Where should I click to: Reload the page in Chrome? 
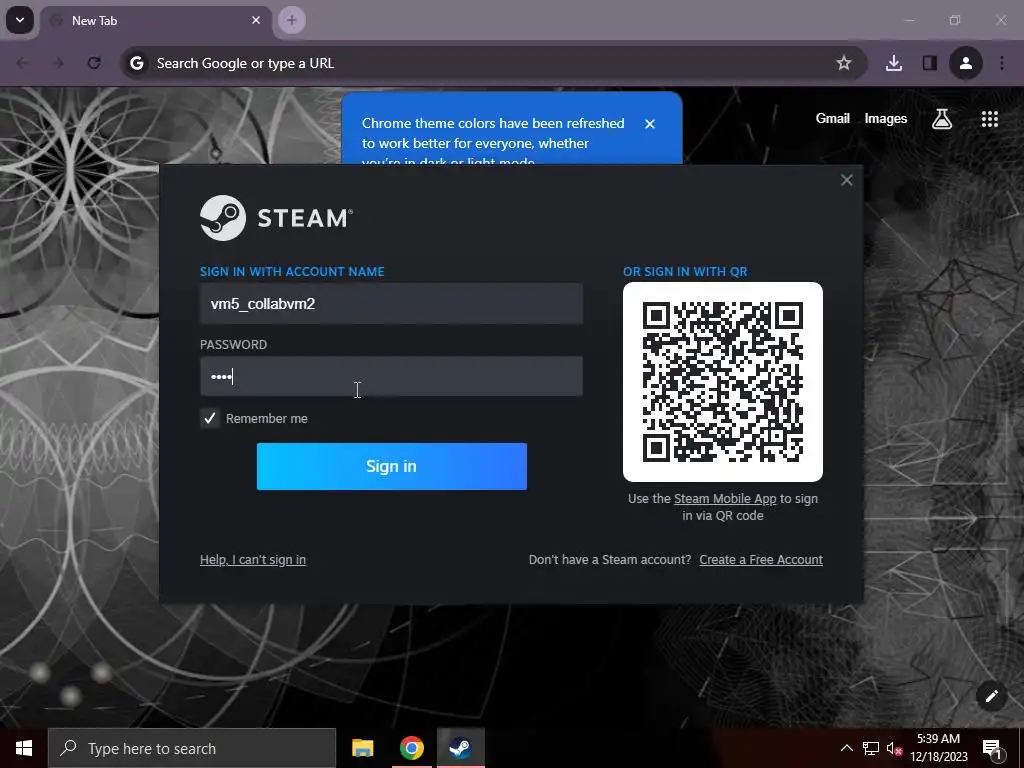(94, 63)
